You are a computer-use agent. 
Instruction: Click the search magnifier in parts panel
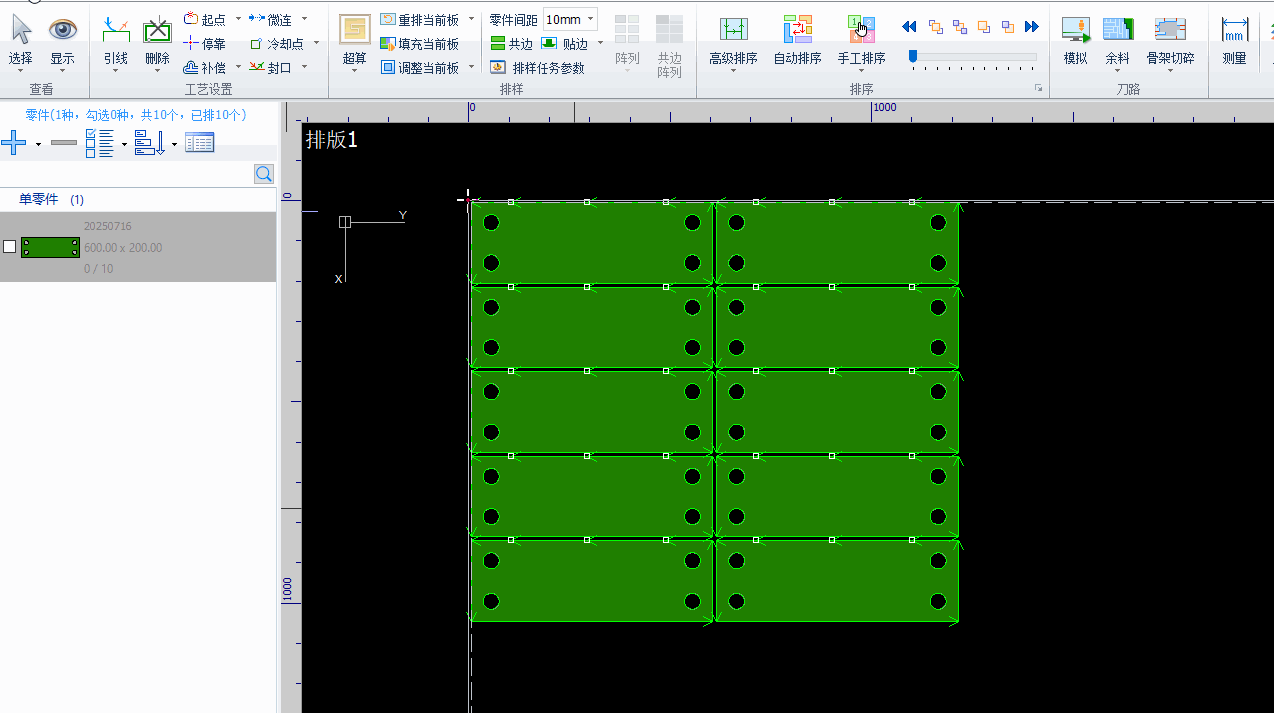264,174
